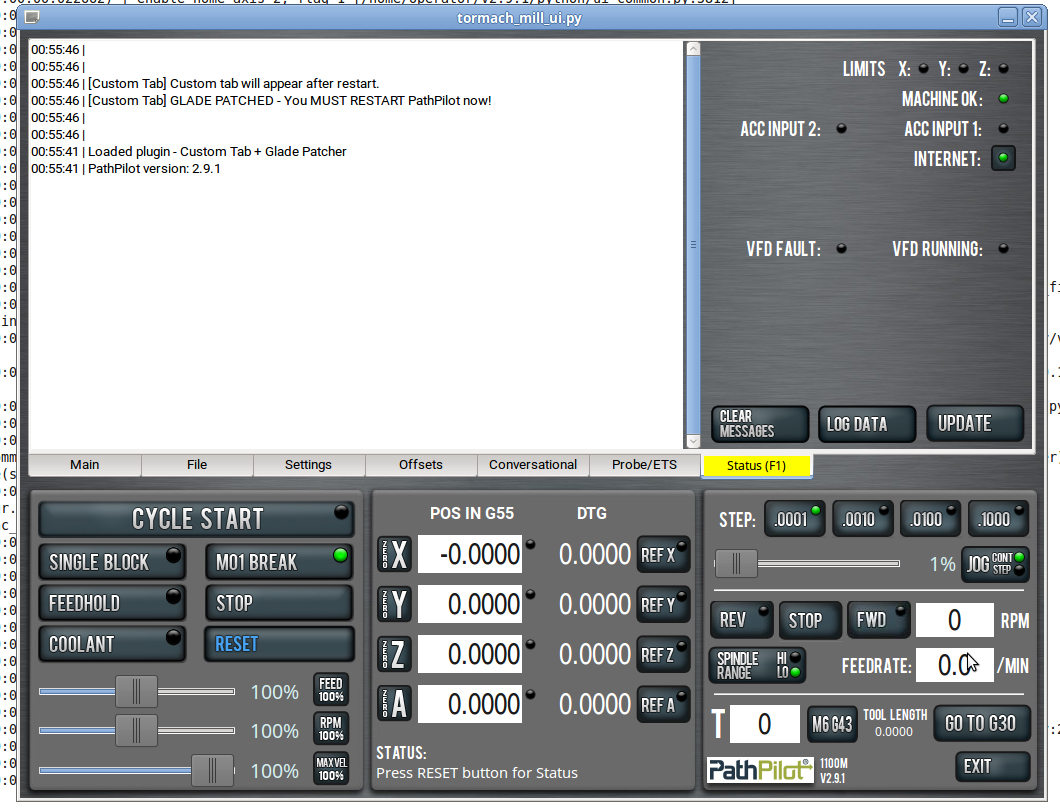Toggle spindle range HI/LO

[759, 665]
